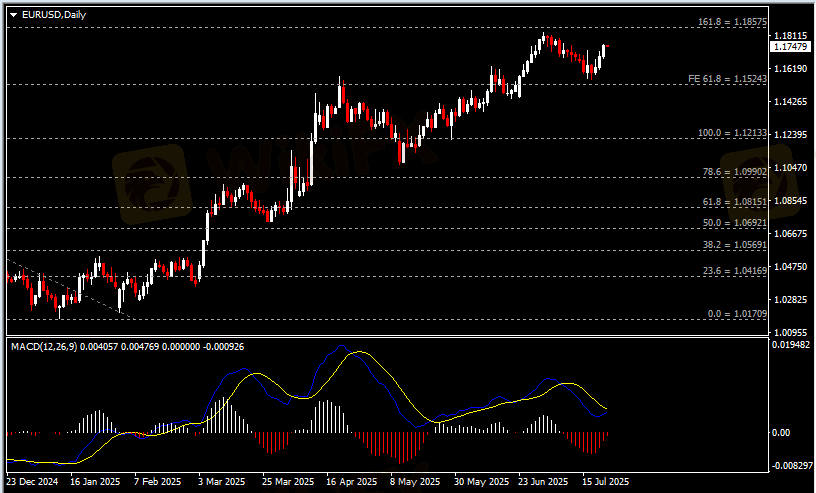816x493 pixels.
Task: Click the 23 Dec 2024 date marker
Action: [32, 482]
